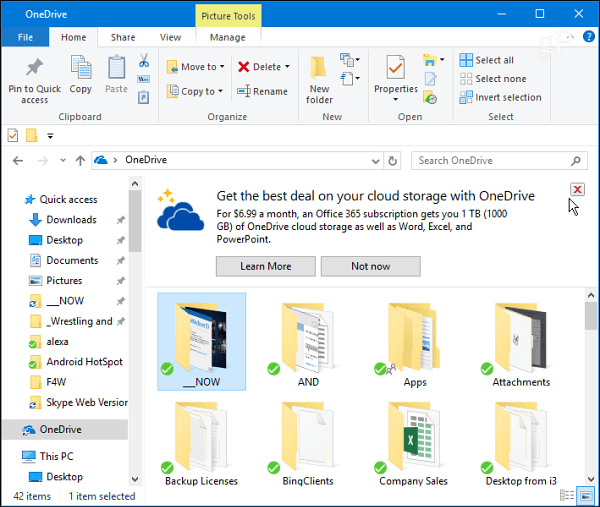Select Android HotSpot folder in sidebar
This screenshot has height=507, width=600.
(85, 362)
